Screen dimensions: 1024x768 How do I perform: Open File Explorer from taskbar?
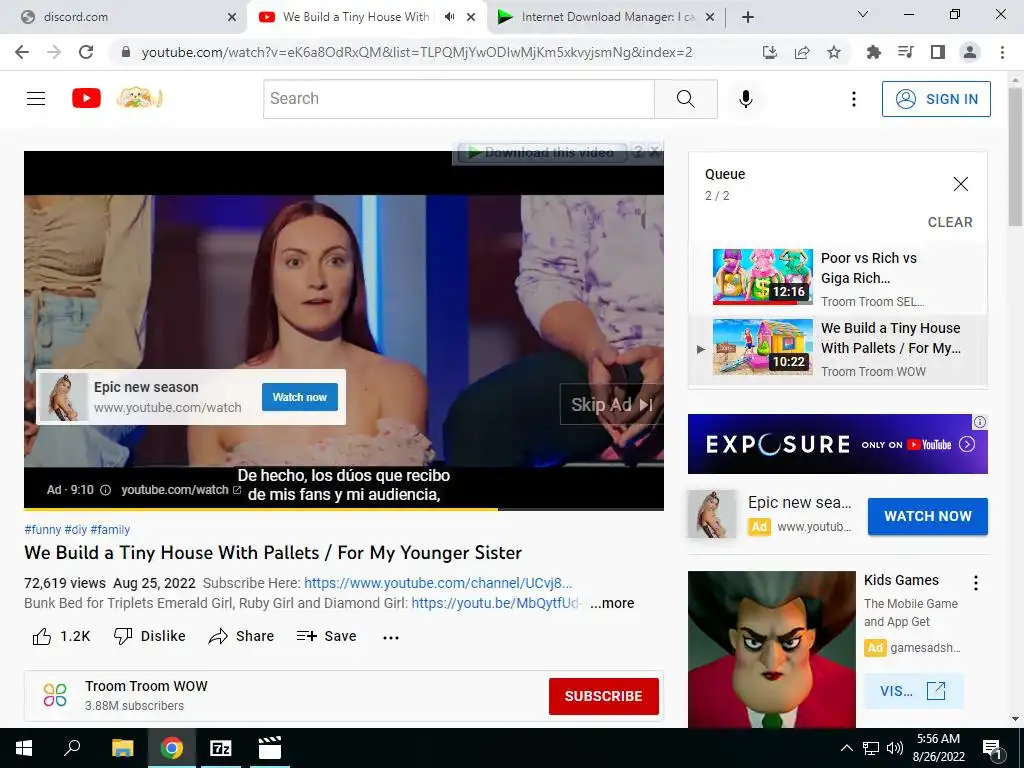pyautogui.click(x=122, y=748)
